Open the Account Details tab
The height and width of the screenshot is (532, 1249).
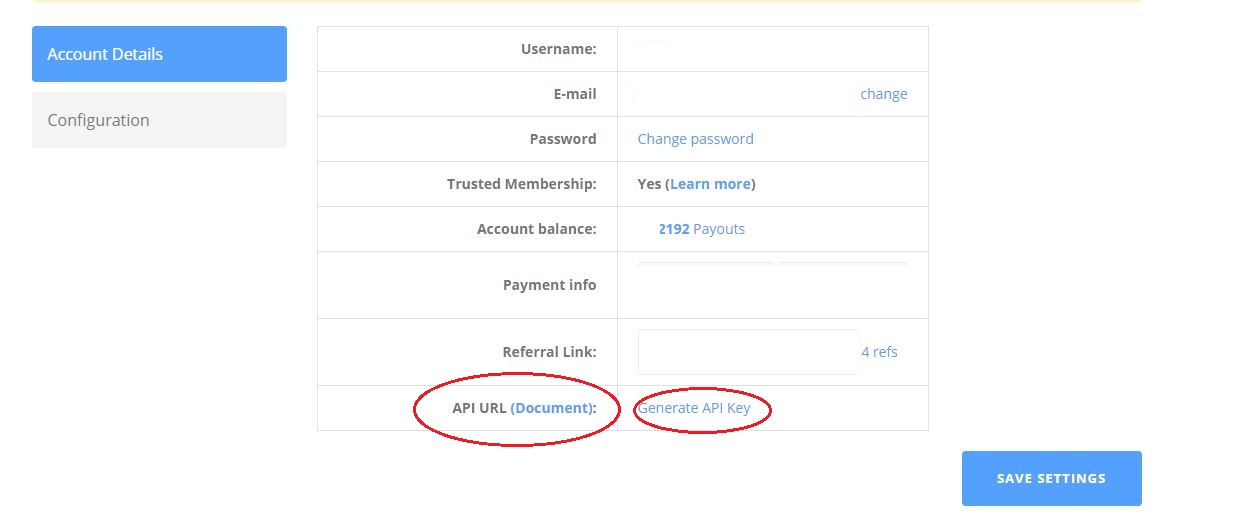(159, 54)
